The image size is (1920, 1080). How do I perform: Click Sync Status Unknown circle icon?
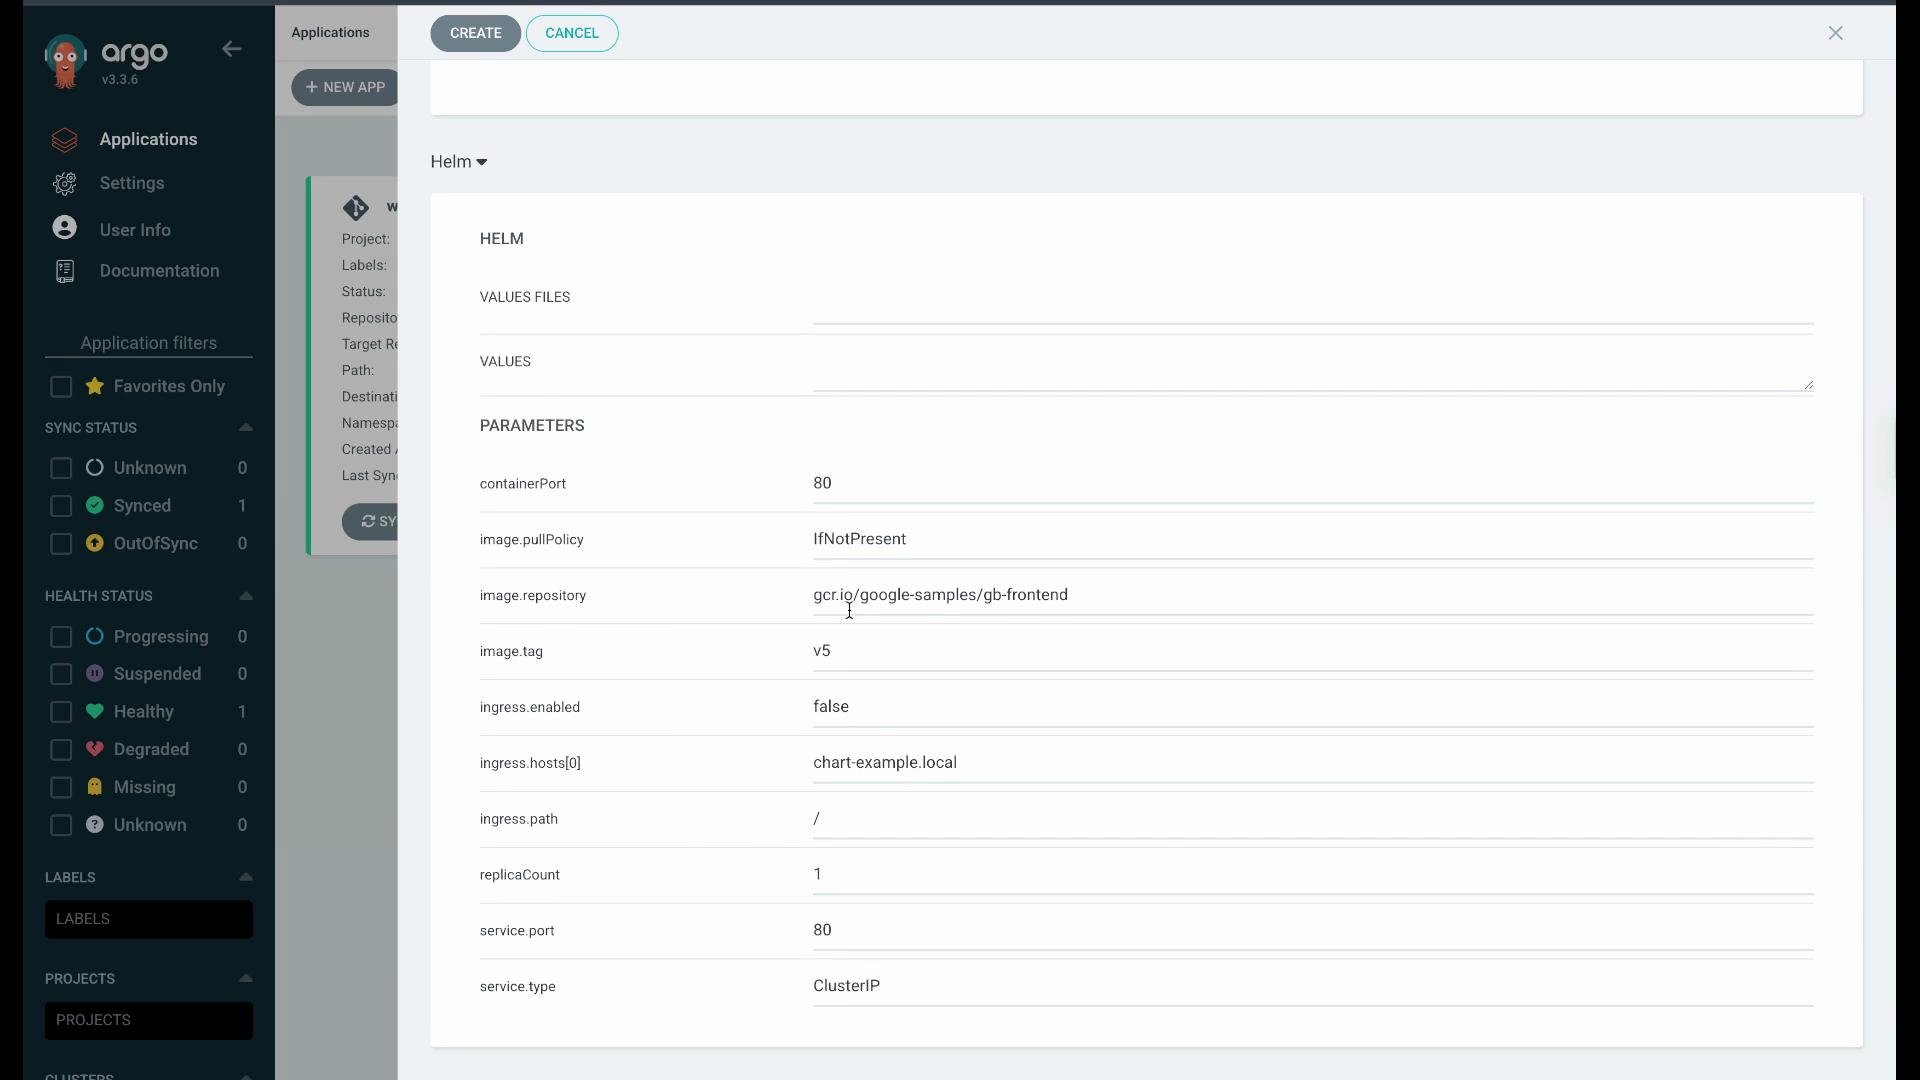[x=95, y=468]
